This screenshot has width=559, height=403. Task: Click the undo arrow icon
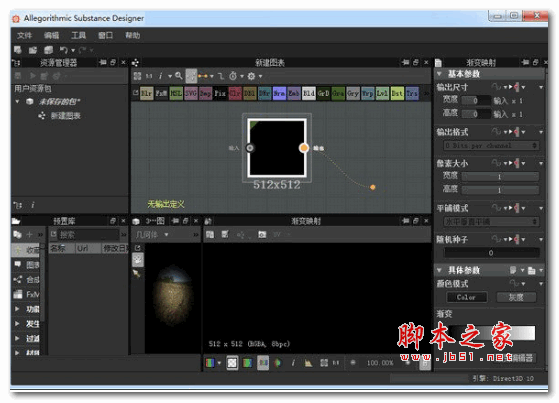tap(64, 50)
